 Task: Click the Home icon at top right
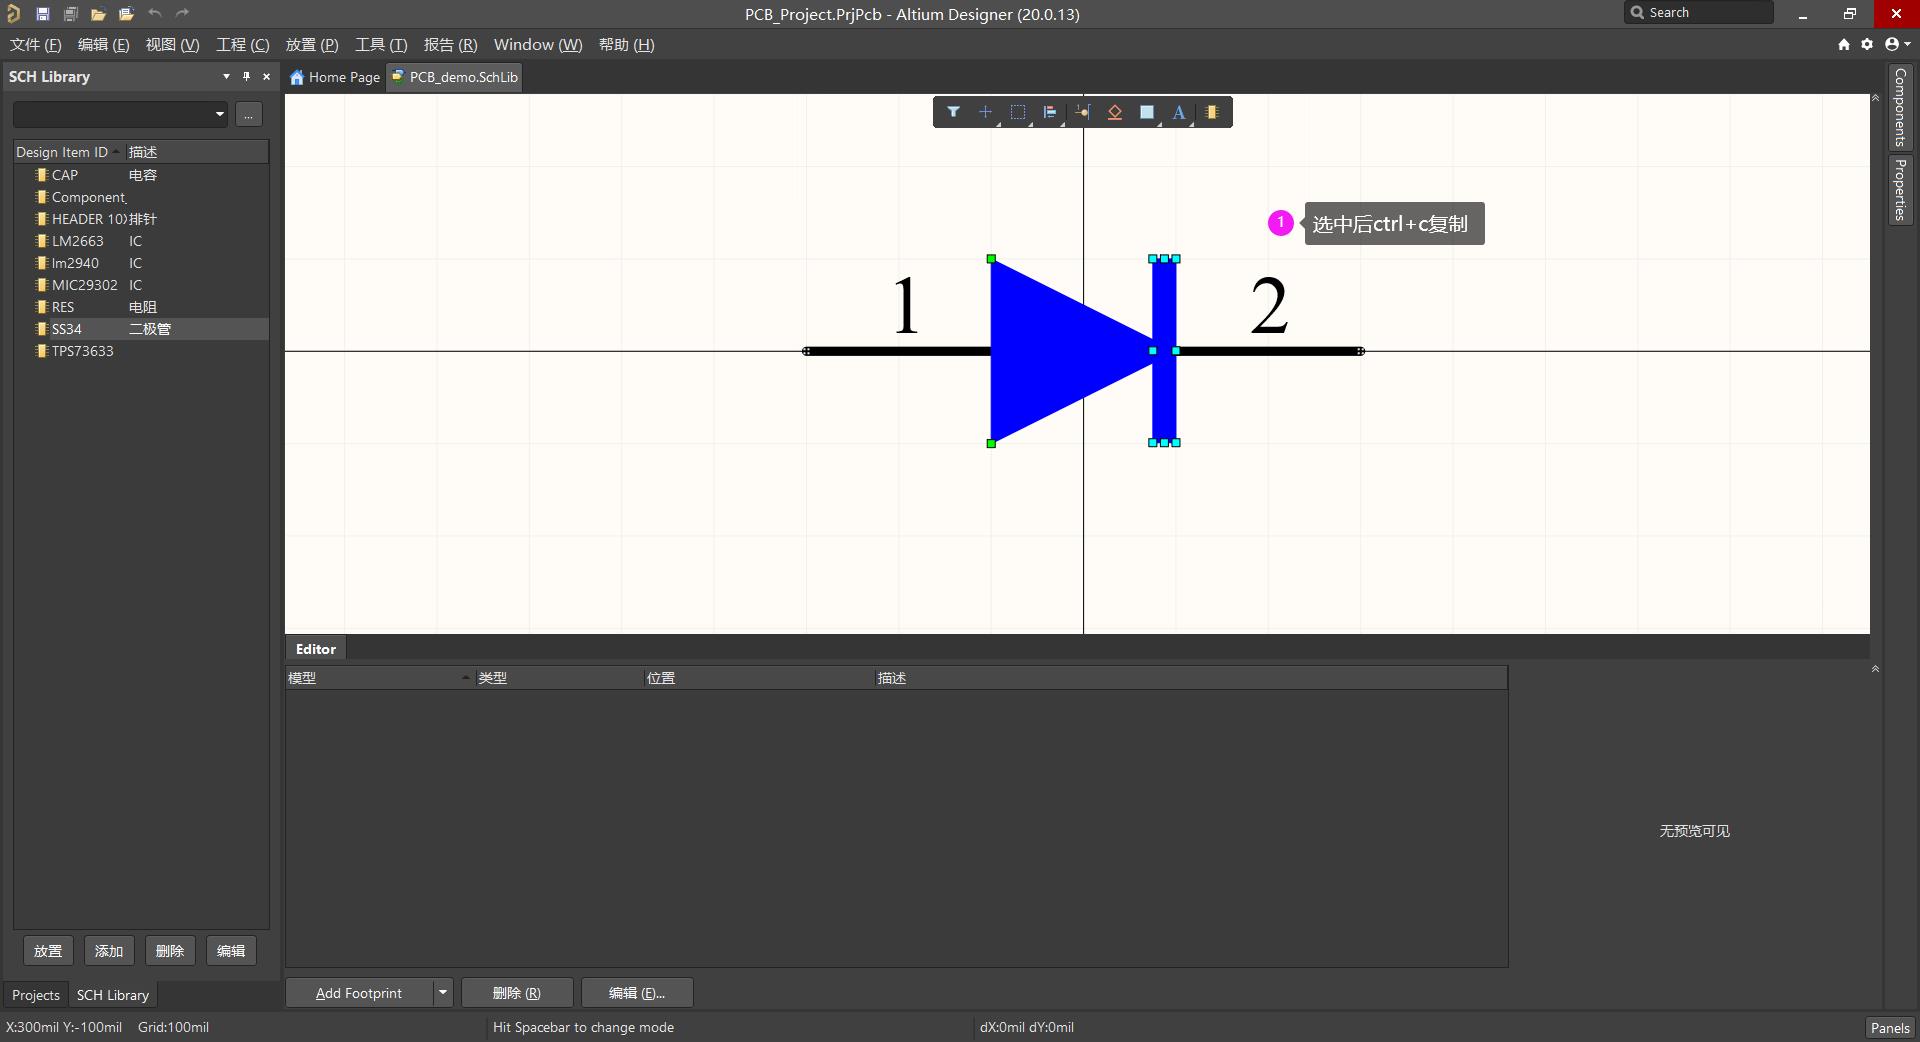pos(1844,44)
